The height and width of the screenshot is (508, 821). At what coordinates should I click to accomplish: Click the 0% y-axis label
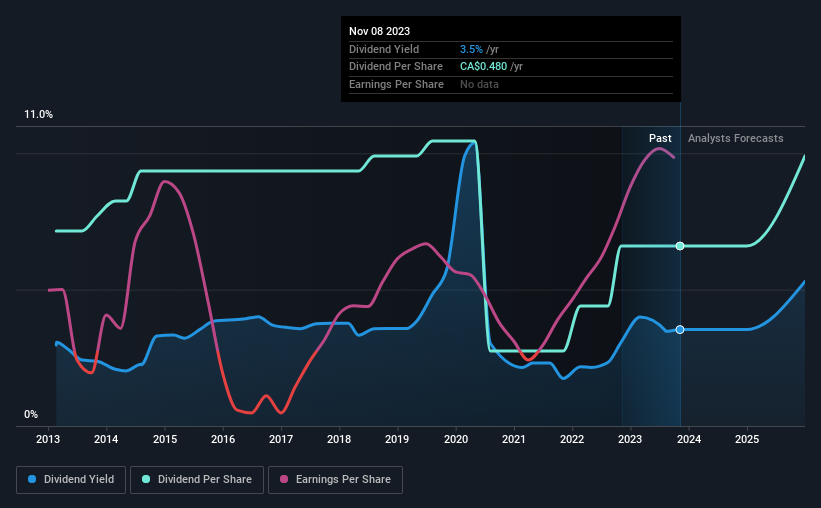[31, 414]
